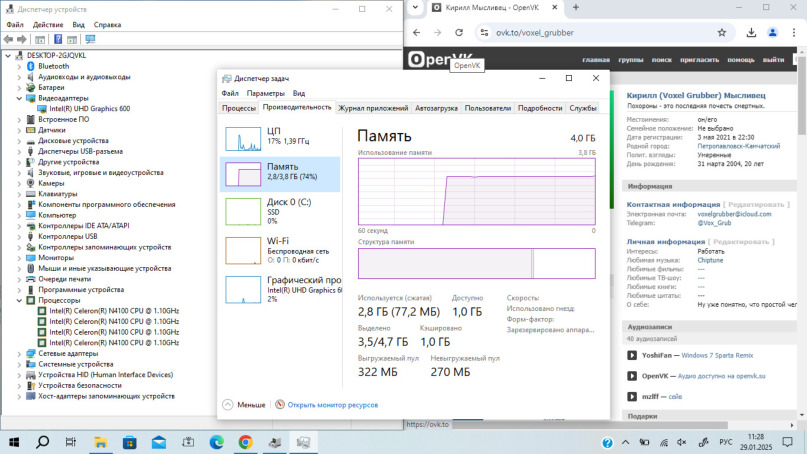The height and width of the screenshot is (454, 807).
Task: Collapse the Видеоадаптеры tree node
Action: pos(19,98)
